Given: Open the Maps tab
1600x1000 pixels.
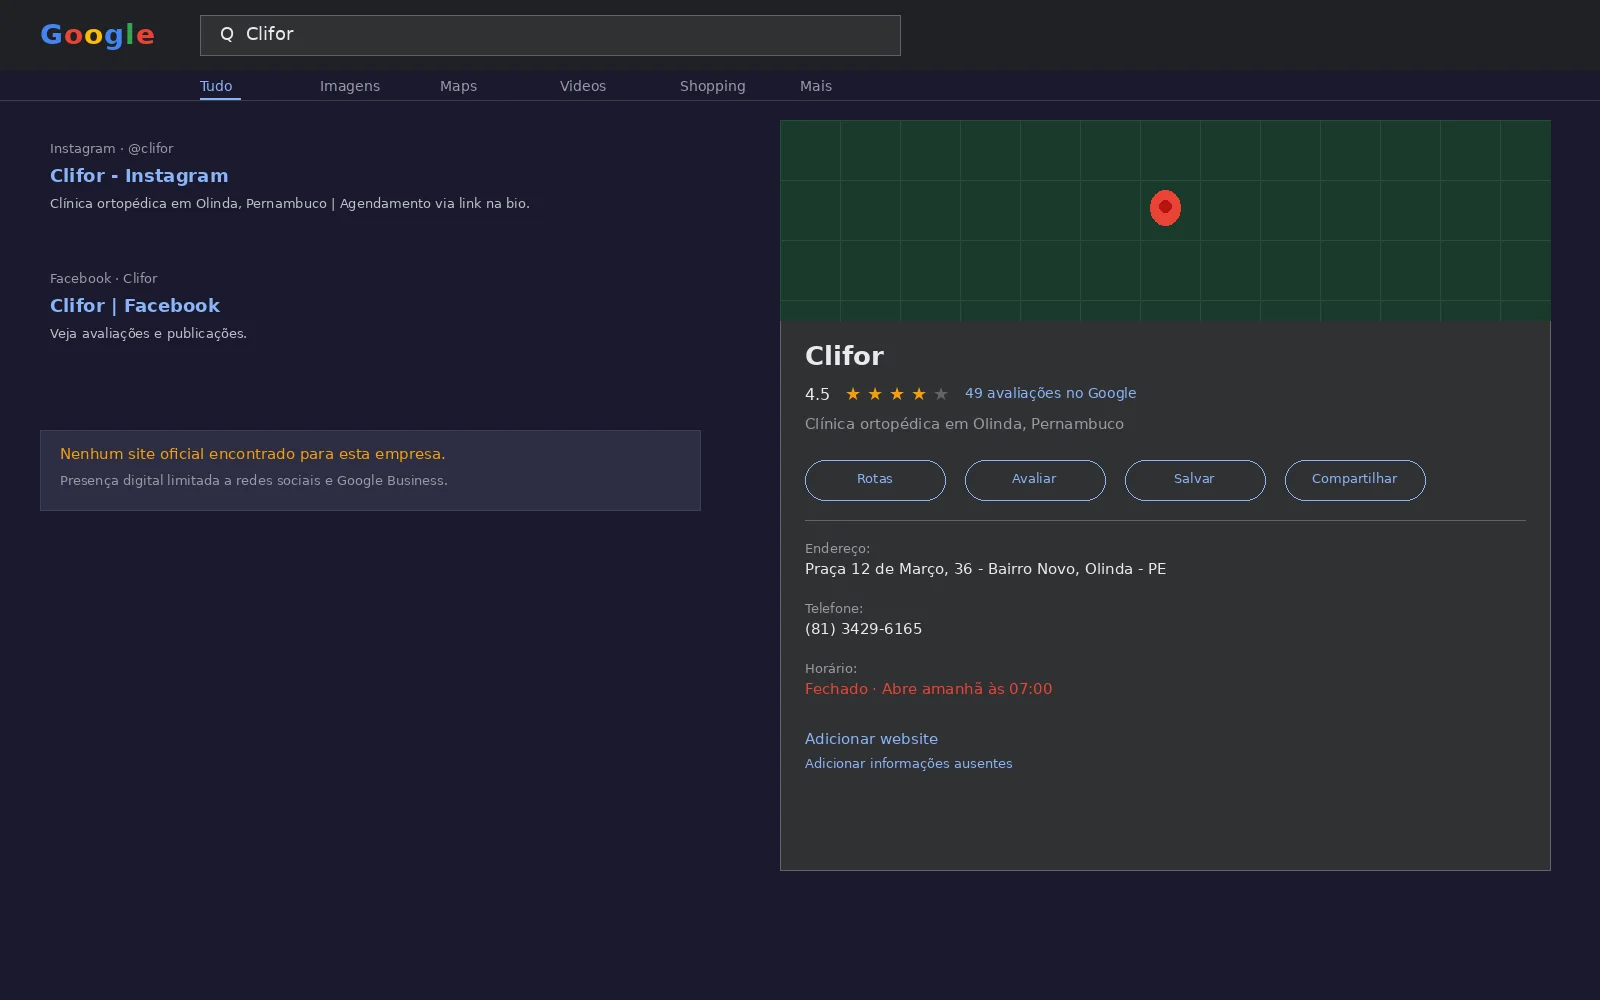Looking at the screenshot, I should point(458,86).
